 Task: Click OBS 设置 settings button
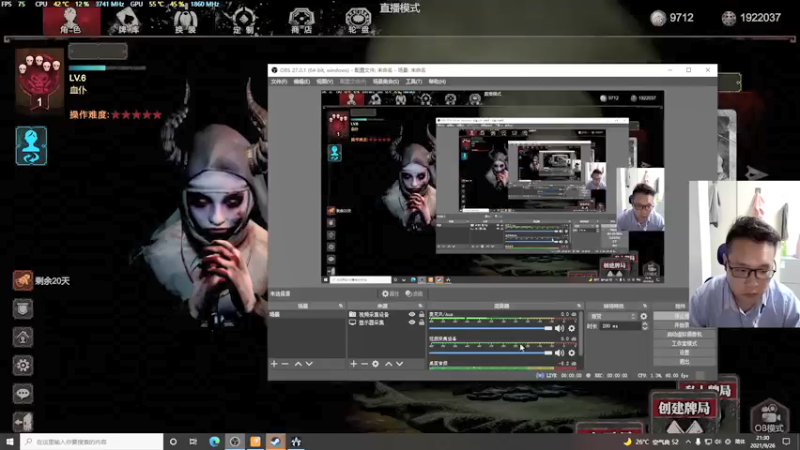click(684, 353)
